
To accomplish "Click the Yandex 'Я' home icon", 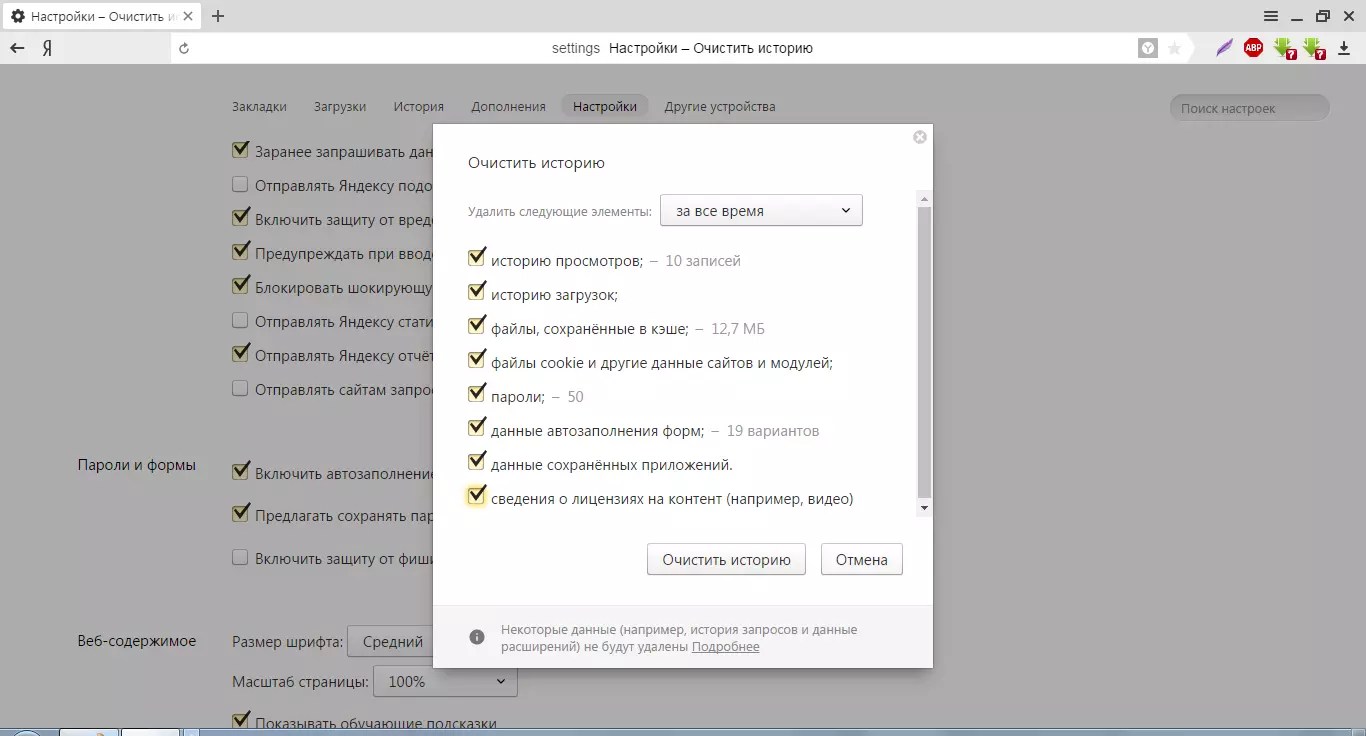I will 46,48.
